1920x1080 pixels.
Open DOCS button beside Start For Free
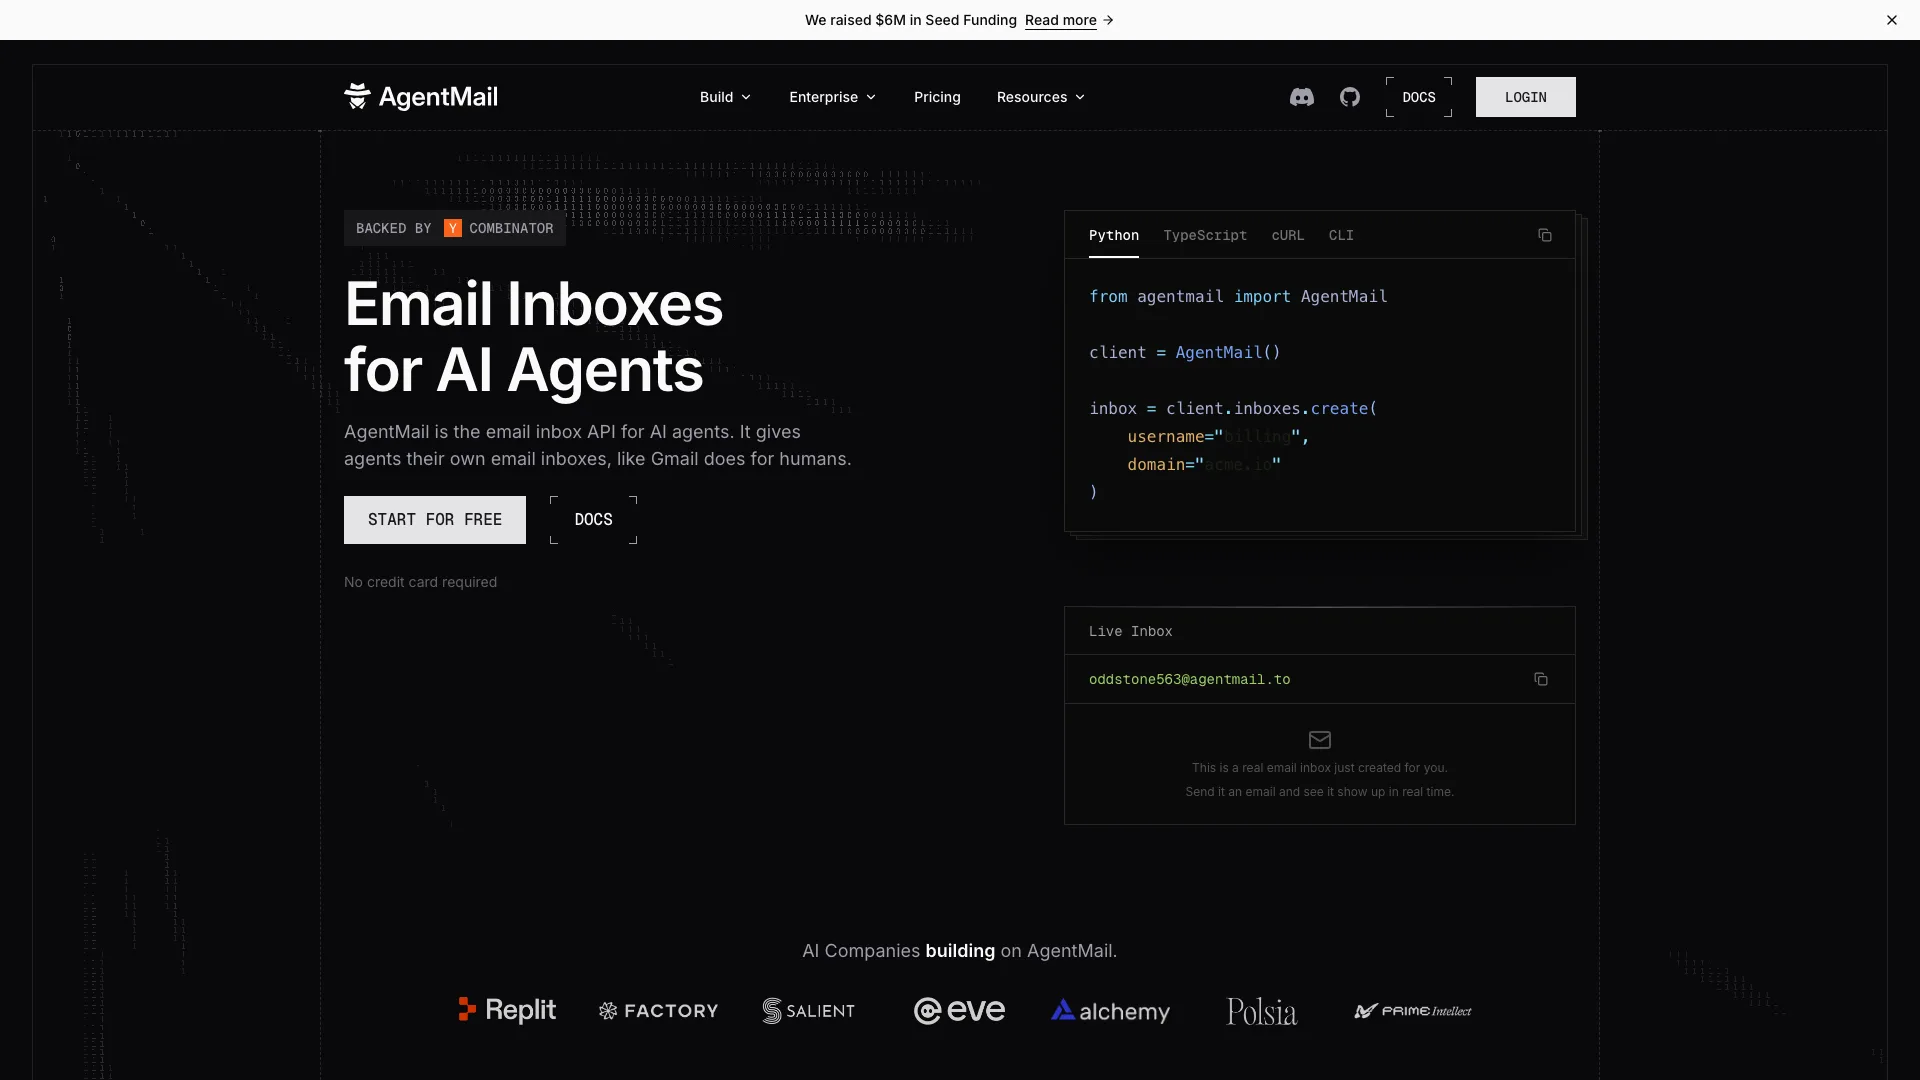click(594, 520)
